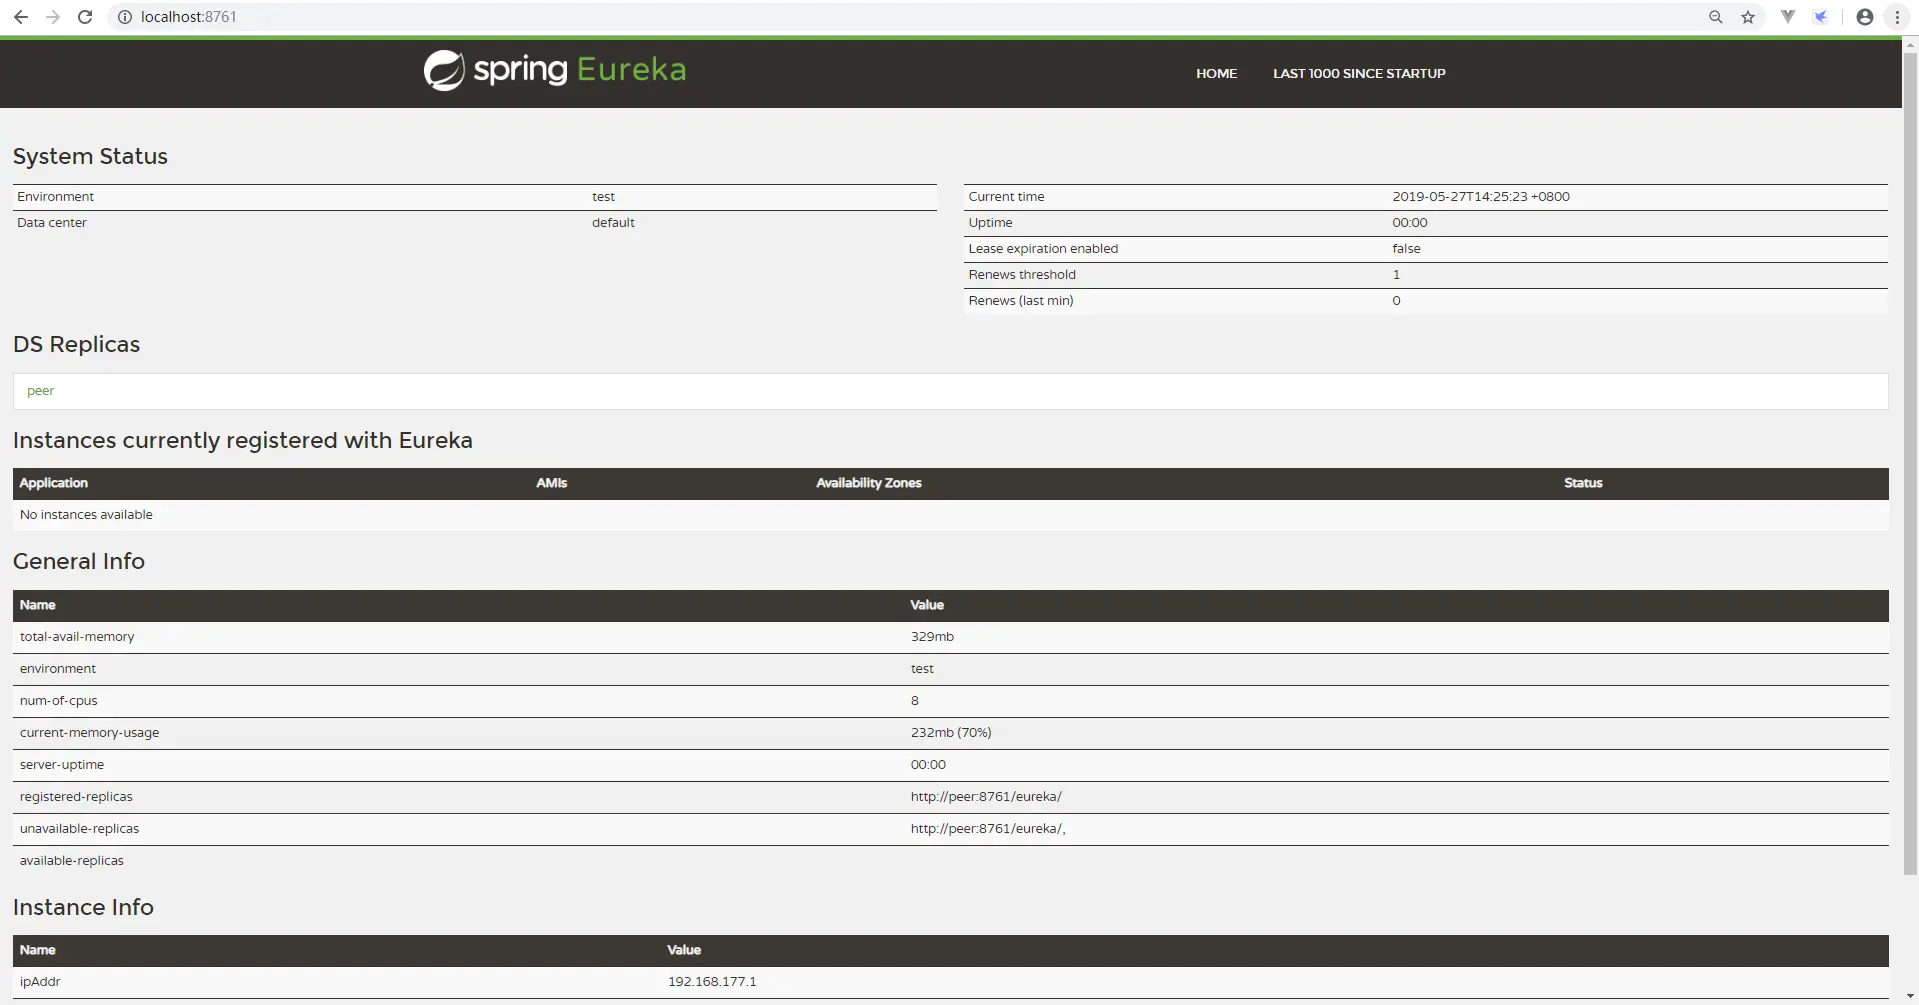The image size is (1919, 1005).
Task: Click the total-avail-memory row name
Action: point(77,637)
